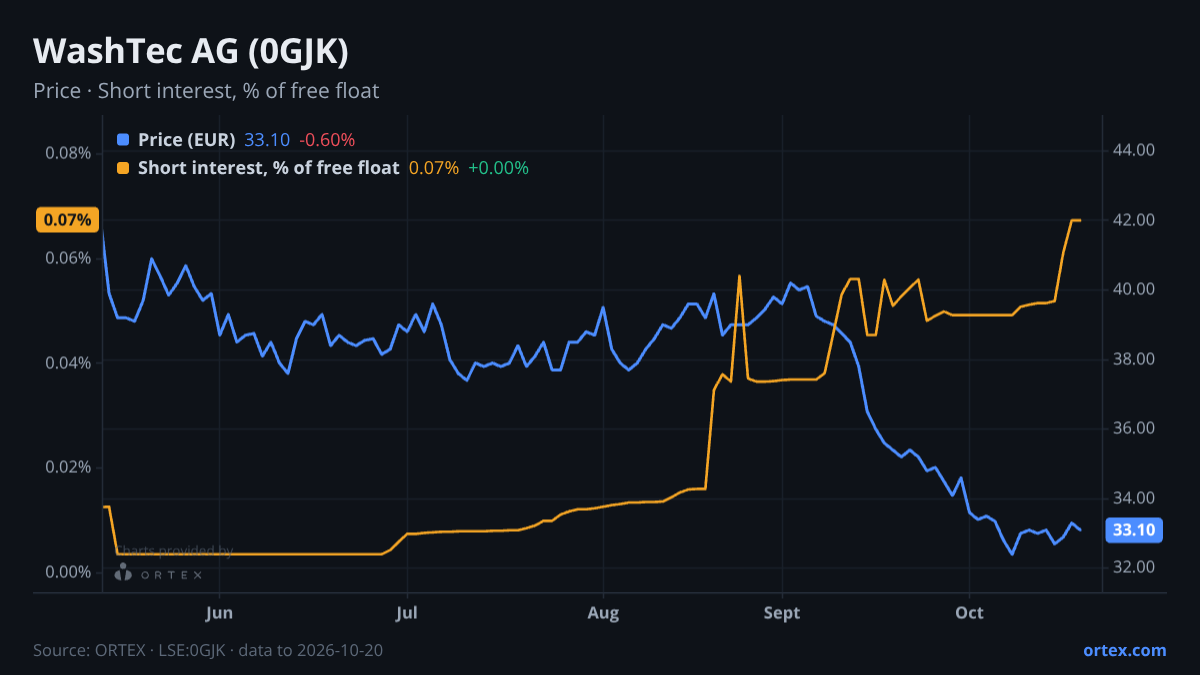Click the 0.06% left axis label
The width and height of the screenshot is (1200, 675).
point(68,258)
